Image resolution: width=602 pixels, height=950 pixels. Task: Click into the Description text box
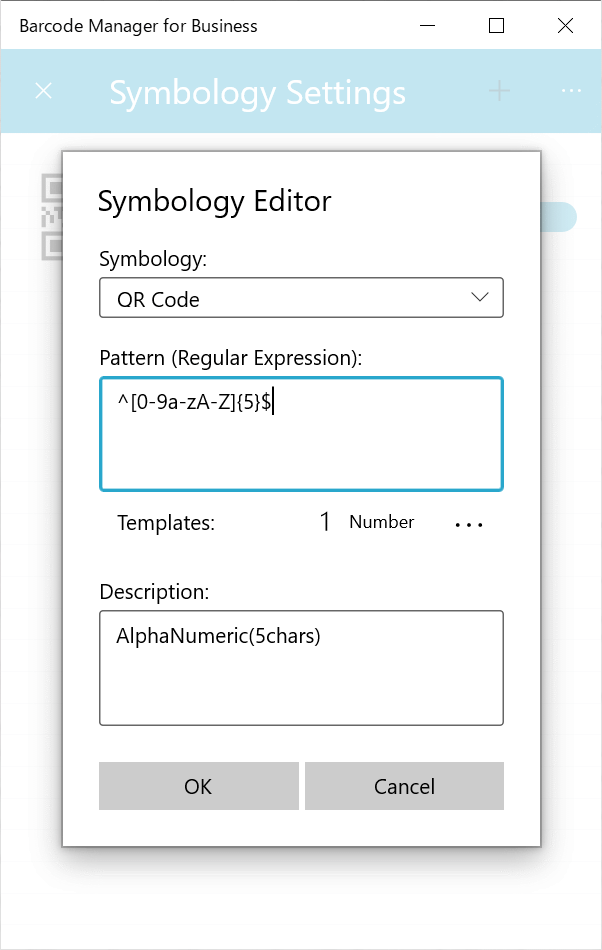tap(302, 668)
